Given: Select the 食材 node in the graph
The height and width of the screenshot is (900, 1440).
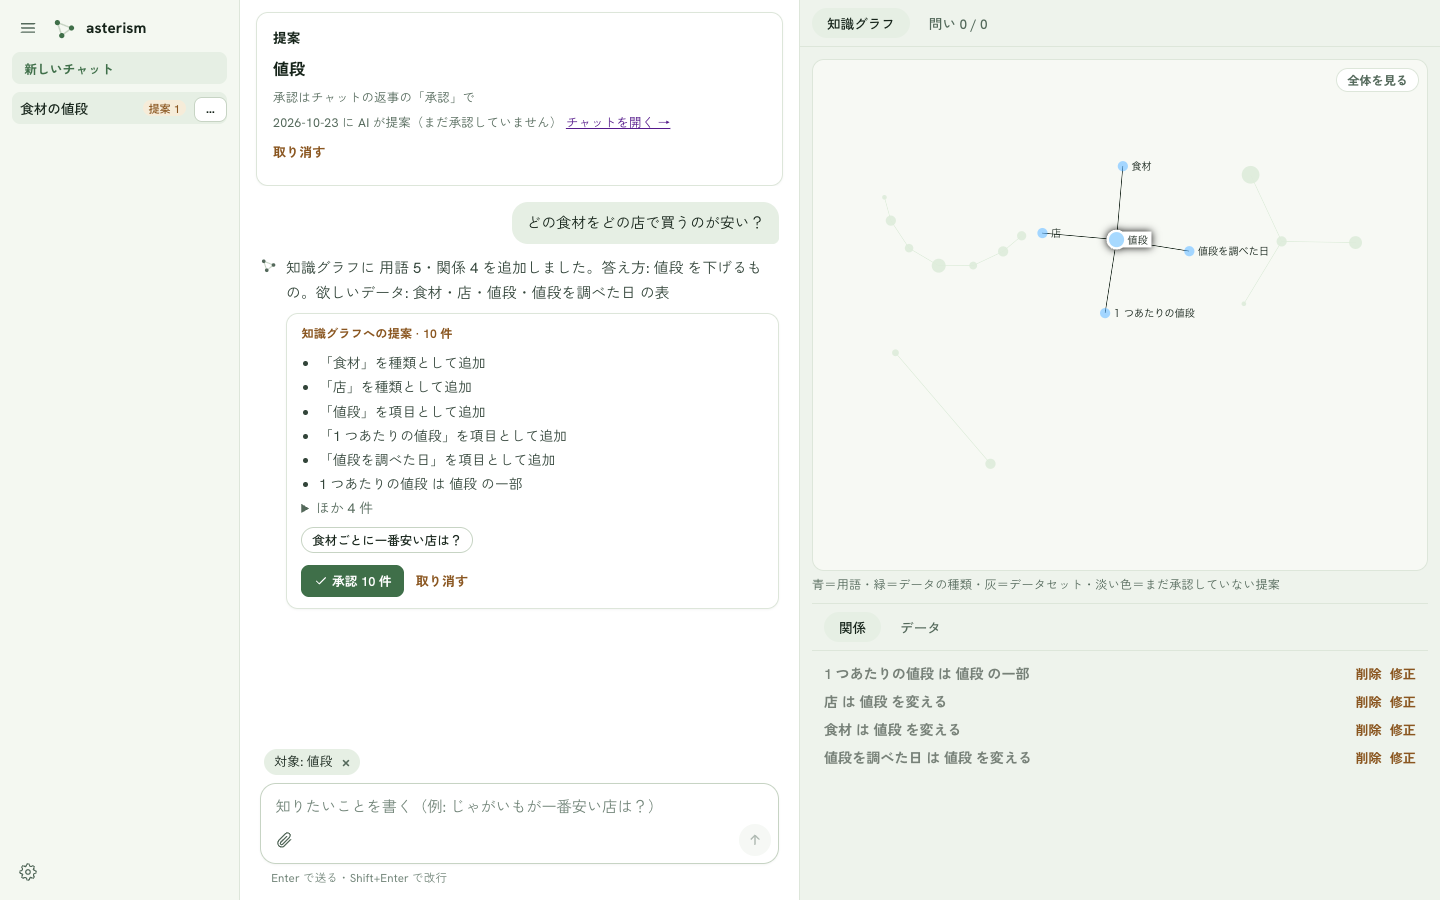Looking at the screenshot, I should click(1123, 167).
